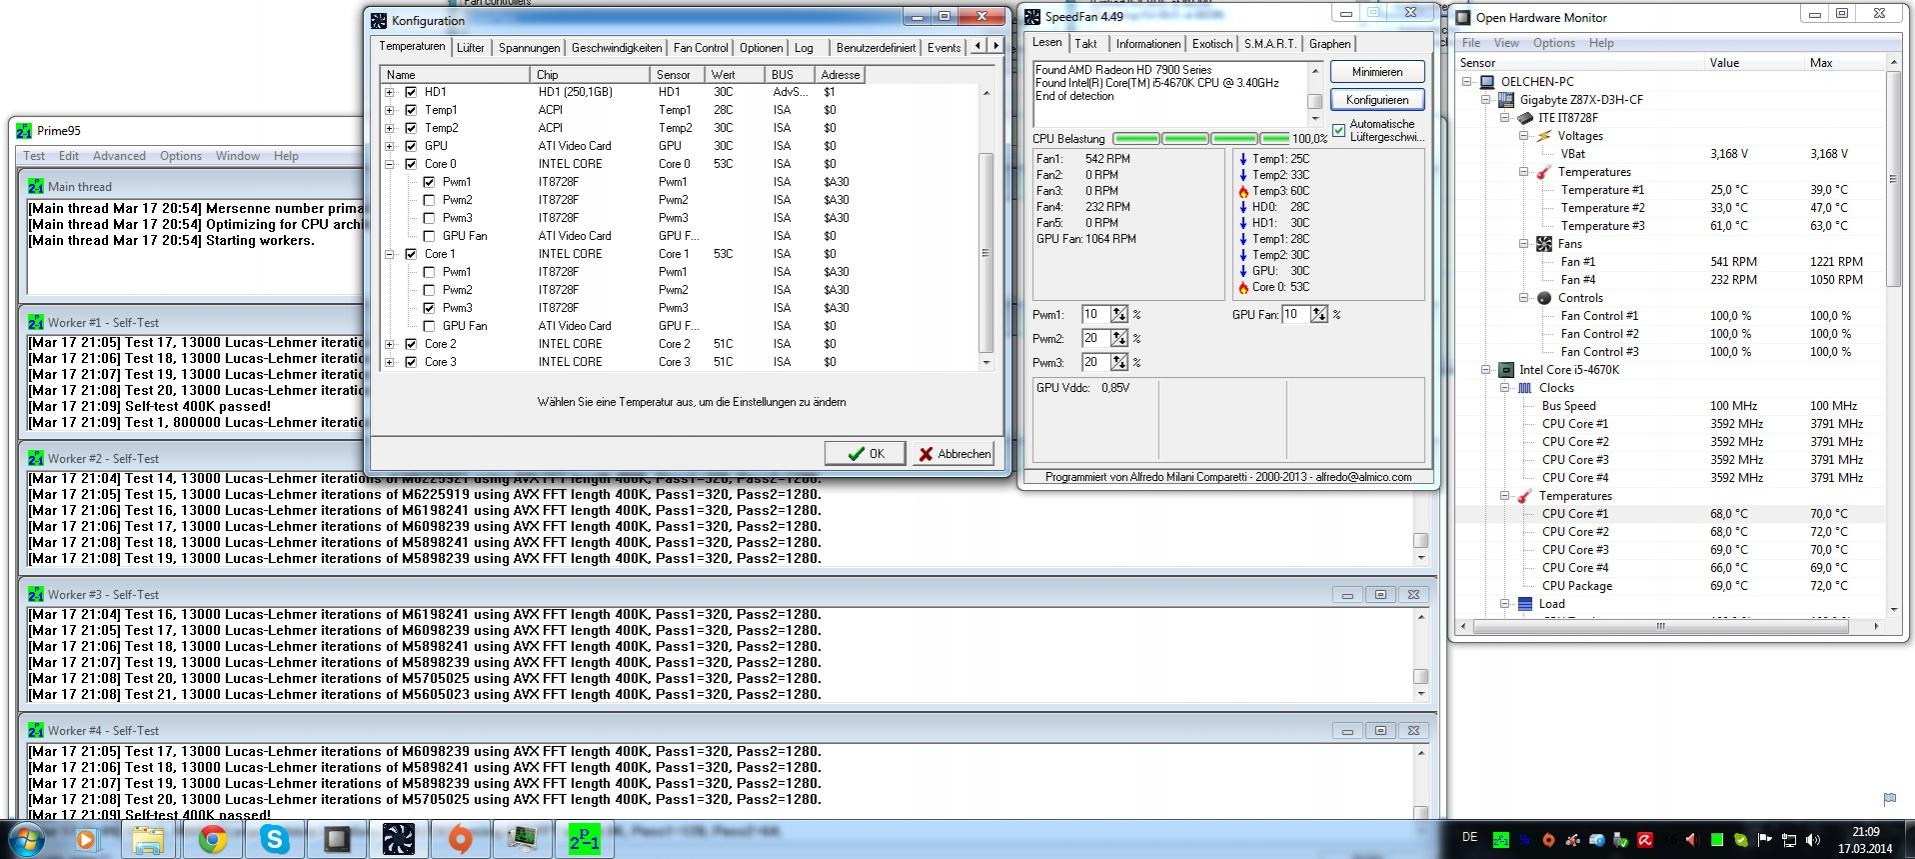
Task: Collapse the Core 0 tree node
Action: [390, 164]
